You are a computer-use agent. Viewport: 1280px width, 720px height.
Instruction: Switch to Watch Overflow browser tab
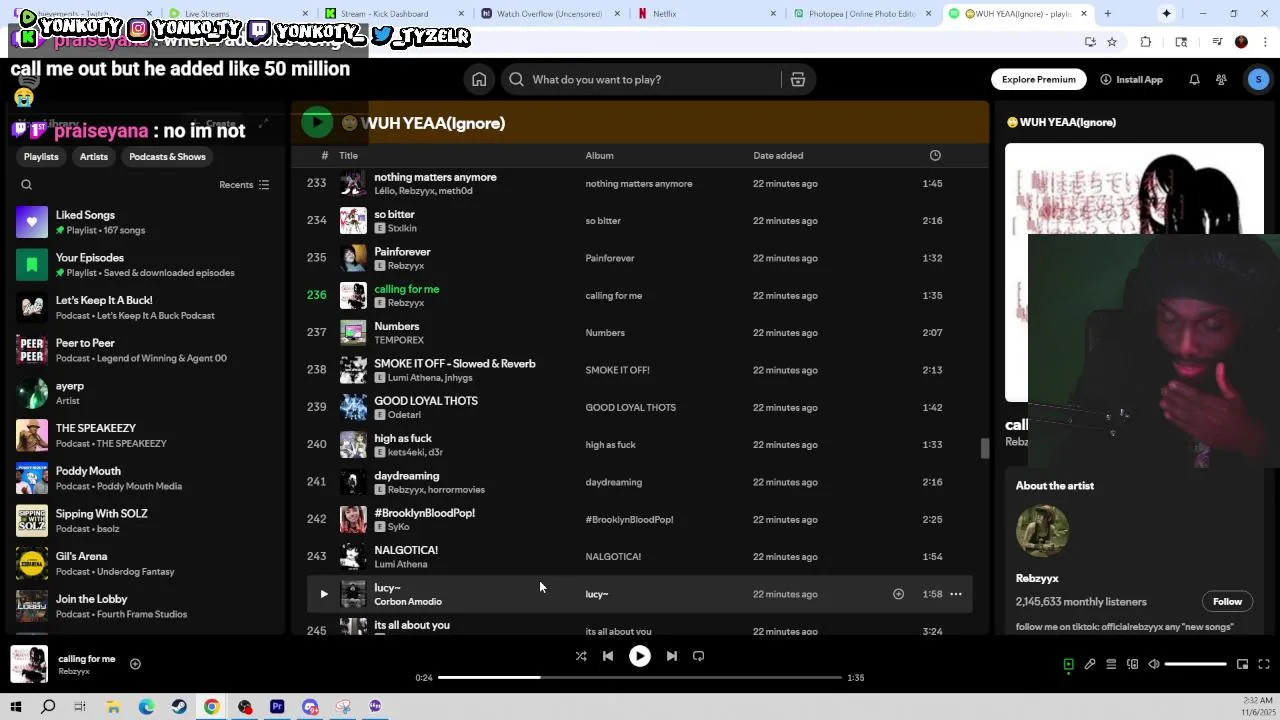point(550,14)
